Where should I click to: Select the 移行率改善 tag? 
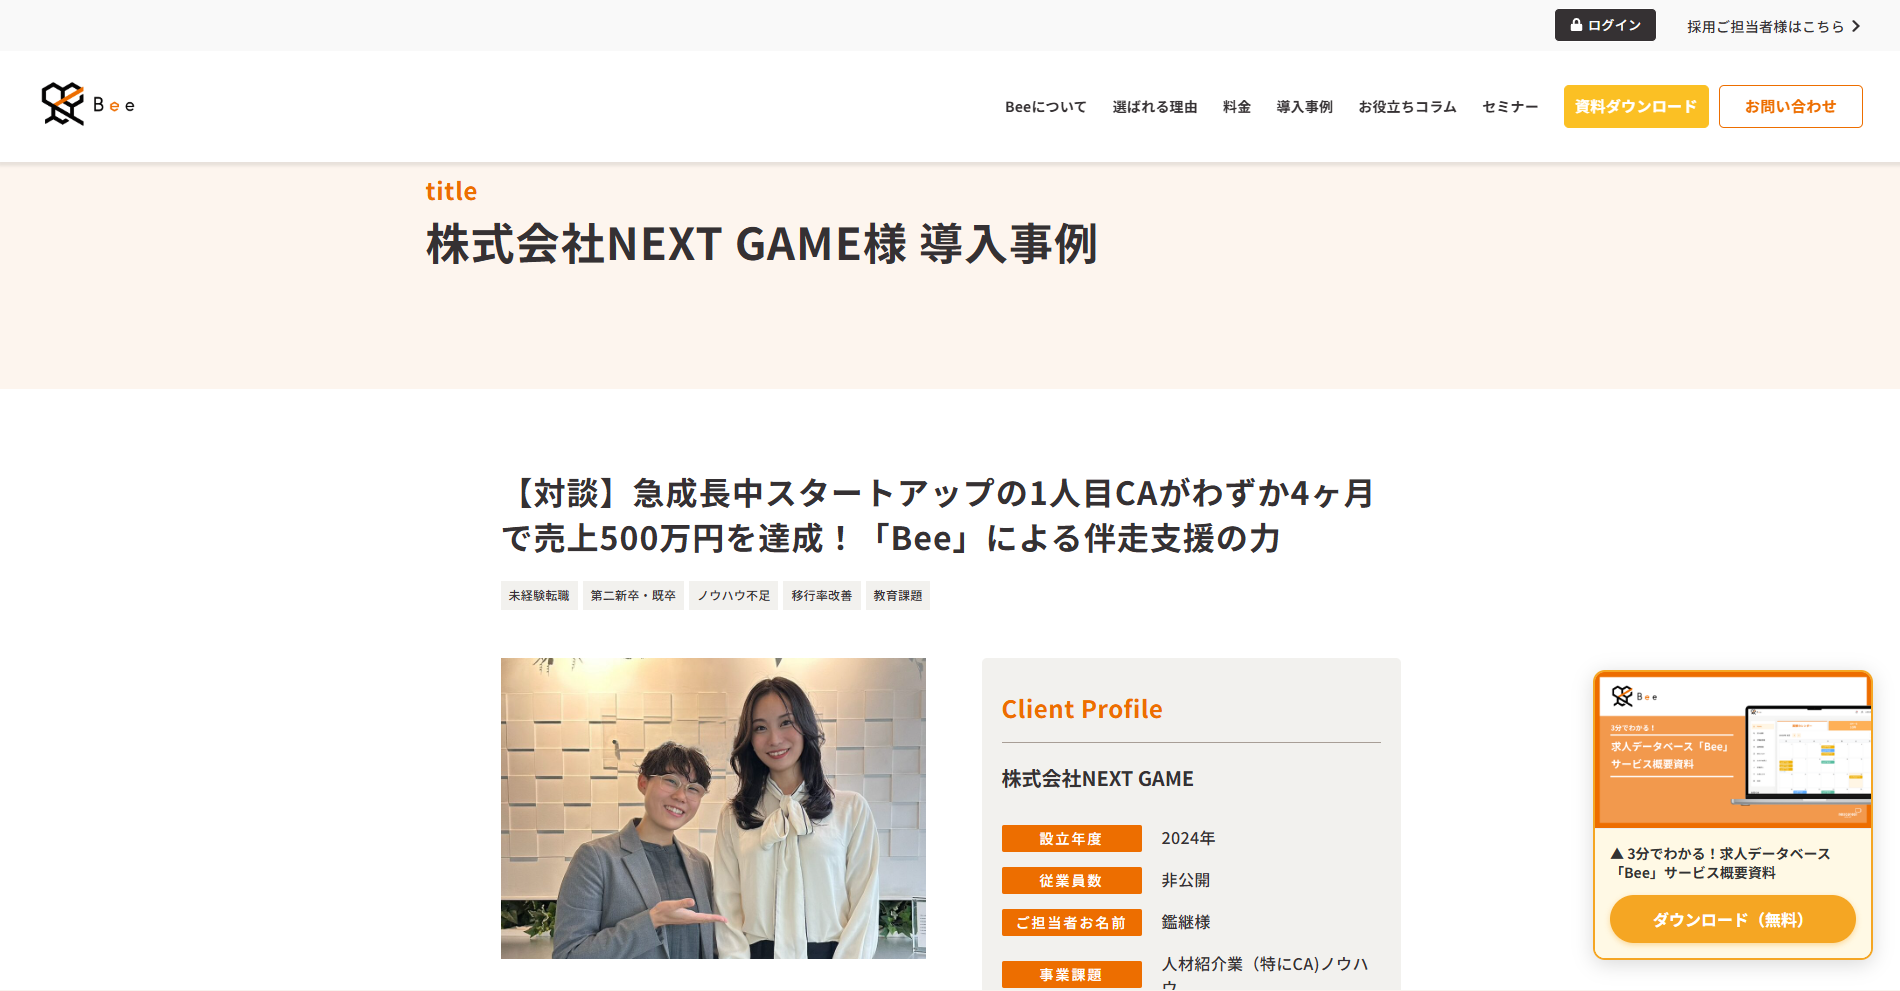click(822, 596)
